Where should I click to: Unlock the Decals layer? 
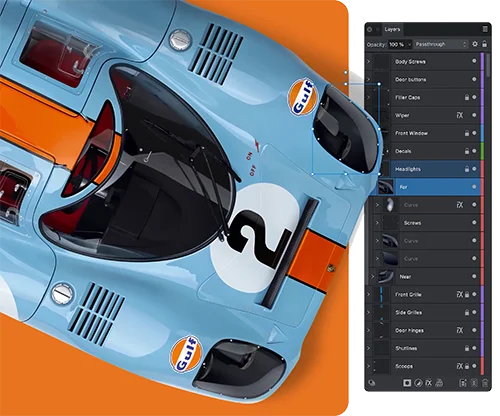467,151
